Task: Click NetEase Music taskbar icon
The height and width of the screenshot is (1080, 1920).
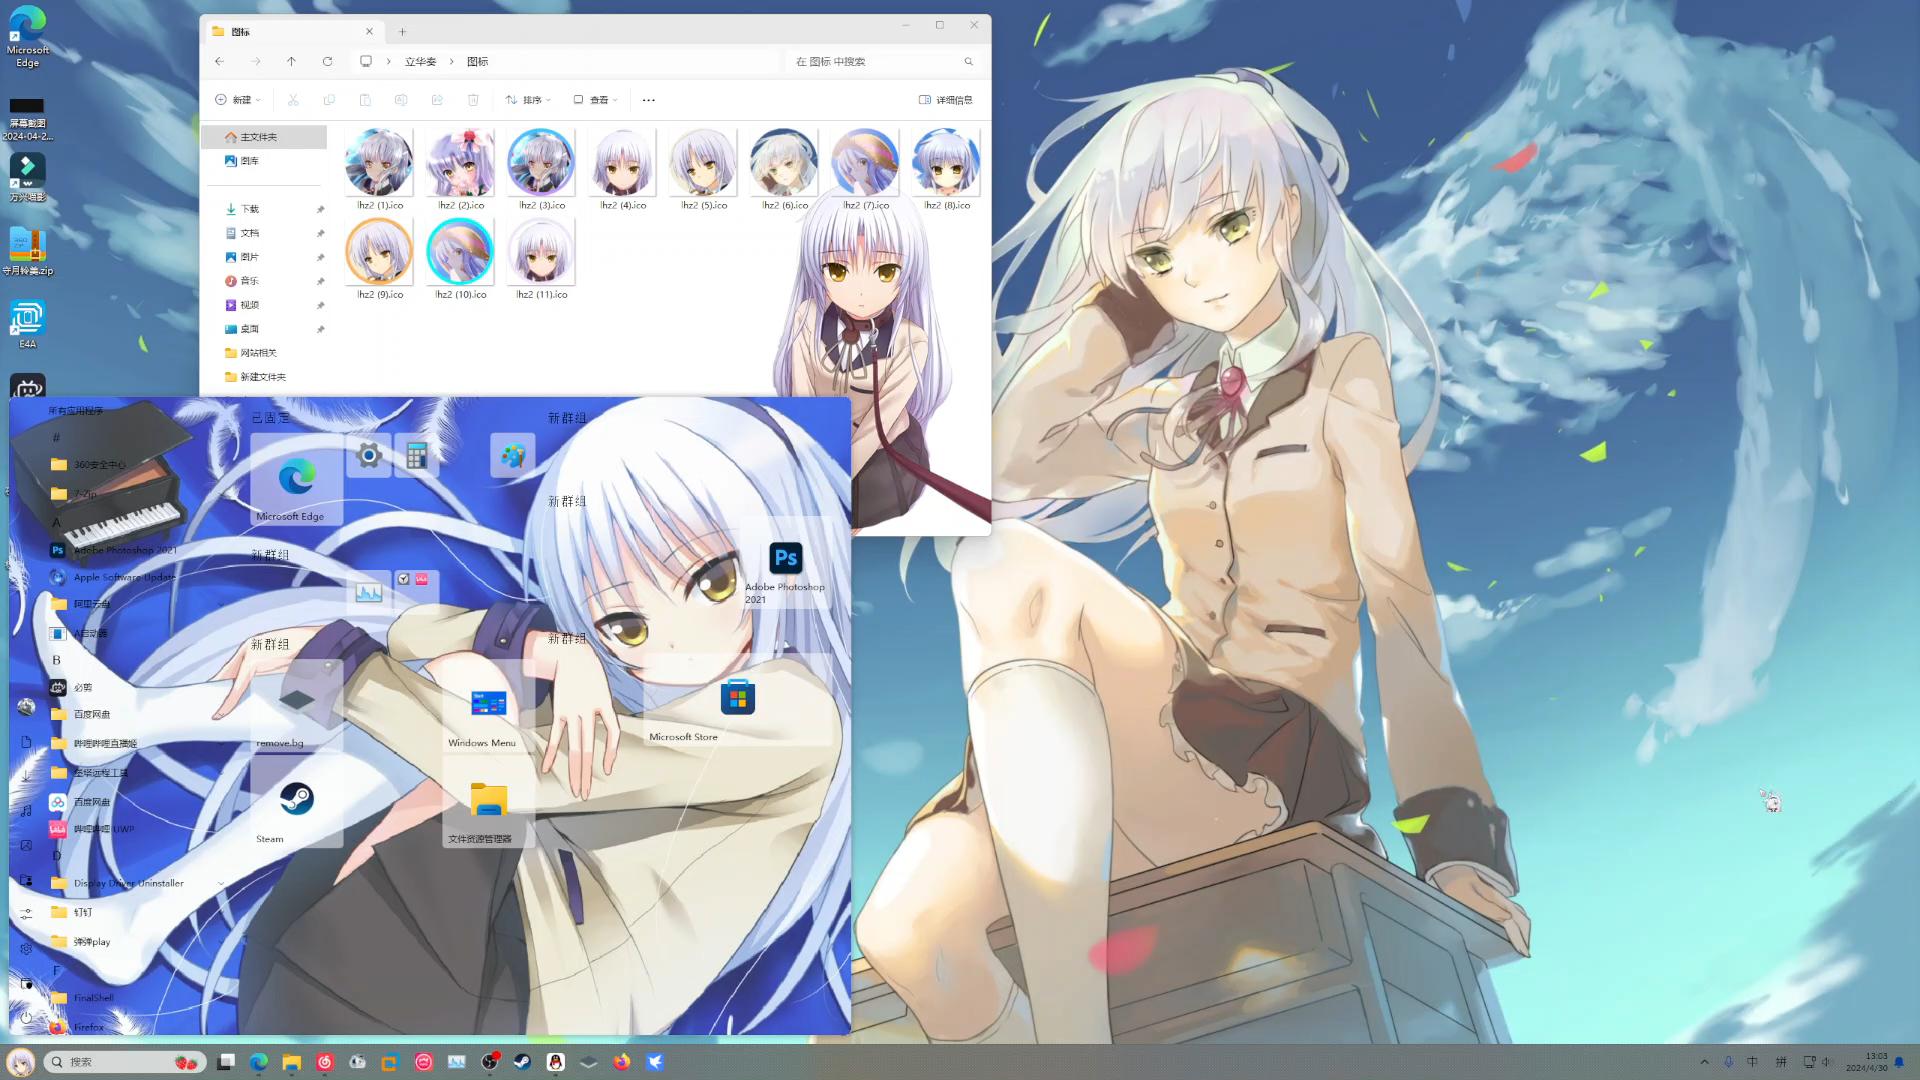Action: 325,1062
